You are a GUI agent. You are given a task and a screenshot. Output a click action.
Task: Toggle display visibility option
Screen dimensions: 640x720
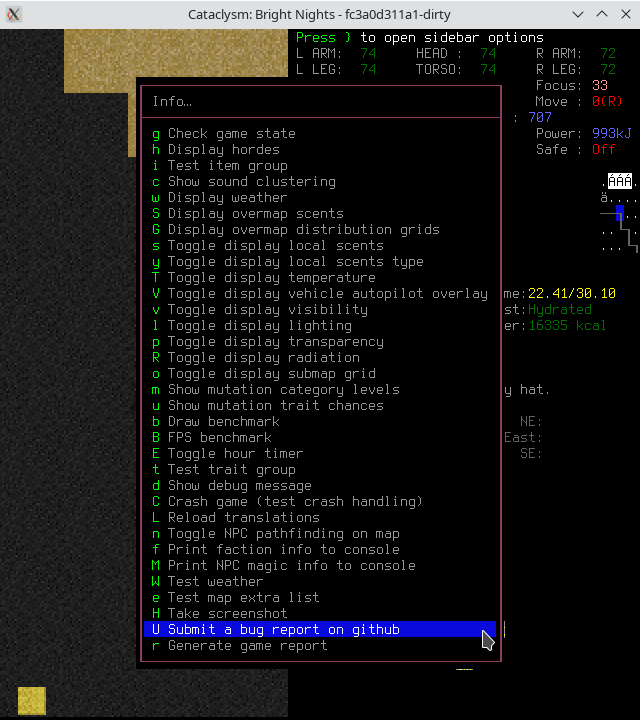[320, 310]
